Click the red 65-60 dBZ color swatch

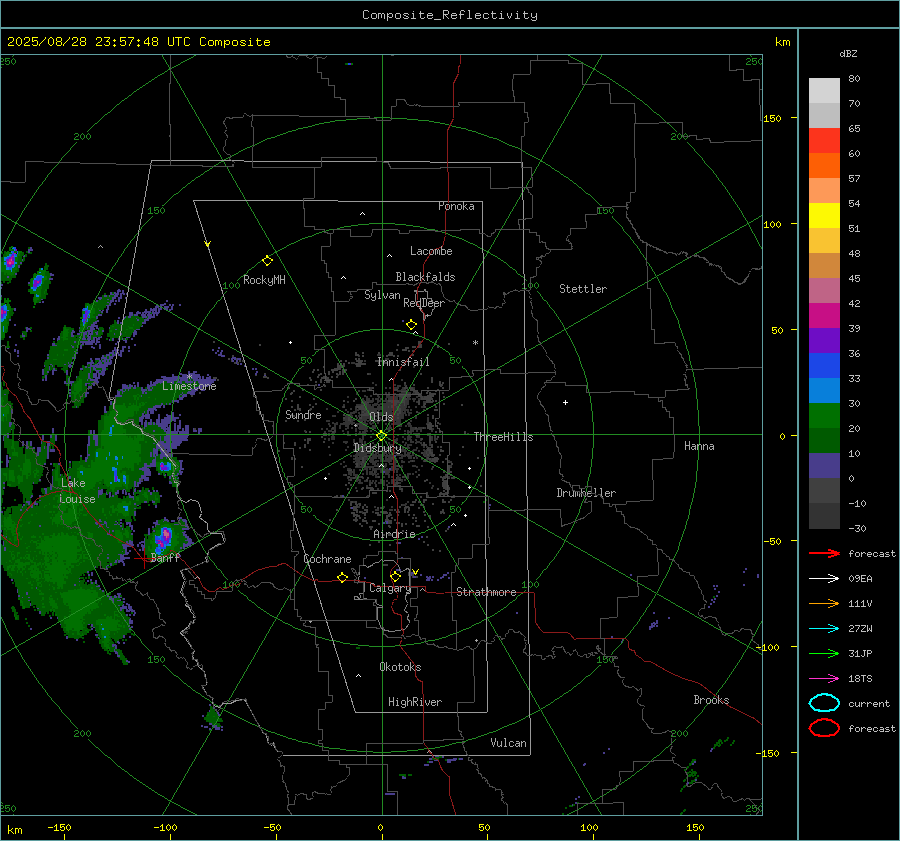pos(824,141)
